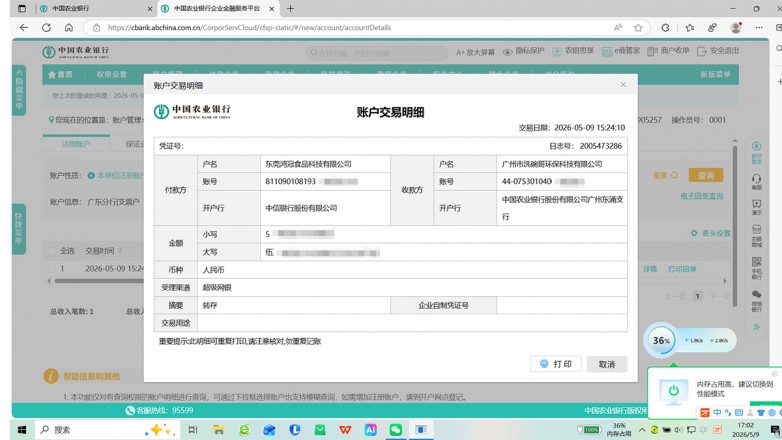This screenshot has width=782, height=440.
Task: Open the 快捷菜单 tab on the left edge
Action: tap(19, 229)
